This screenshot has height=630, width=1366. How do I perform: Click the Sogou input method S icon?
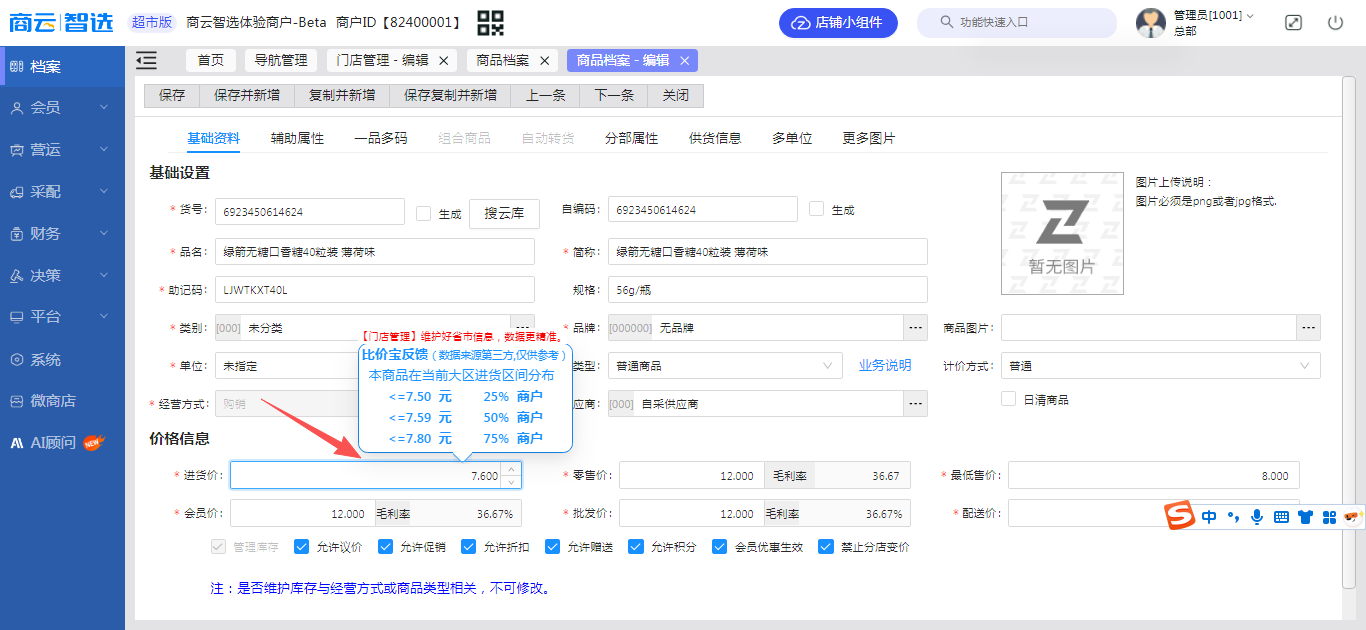coord(1181,516)
